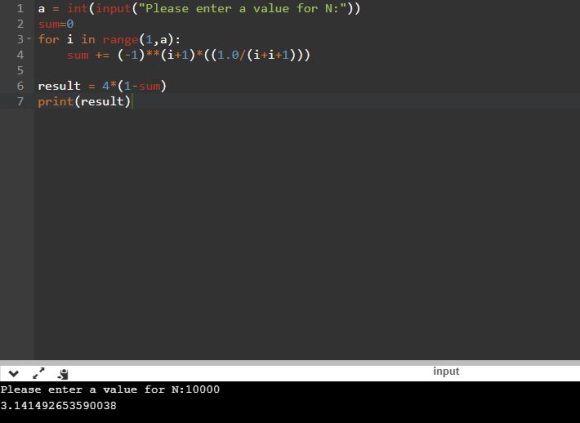Click the gray divider bar above the console
The width and height of the screenshot is (580, 423).
coord(290,362)
